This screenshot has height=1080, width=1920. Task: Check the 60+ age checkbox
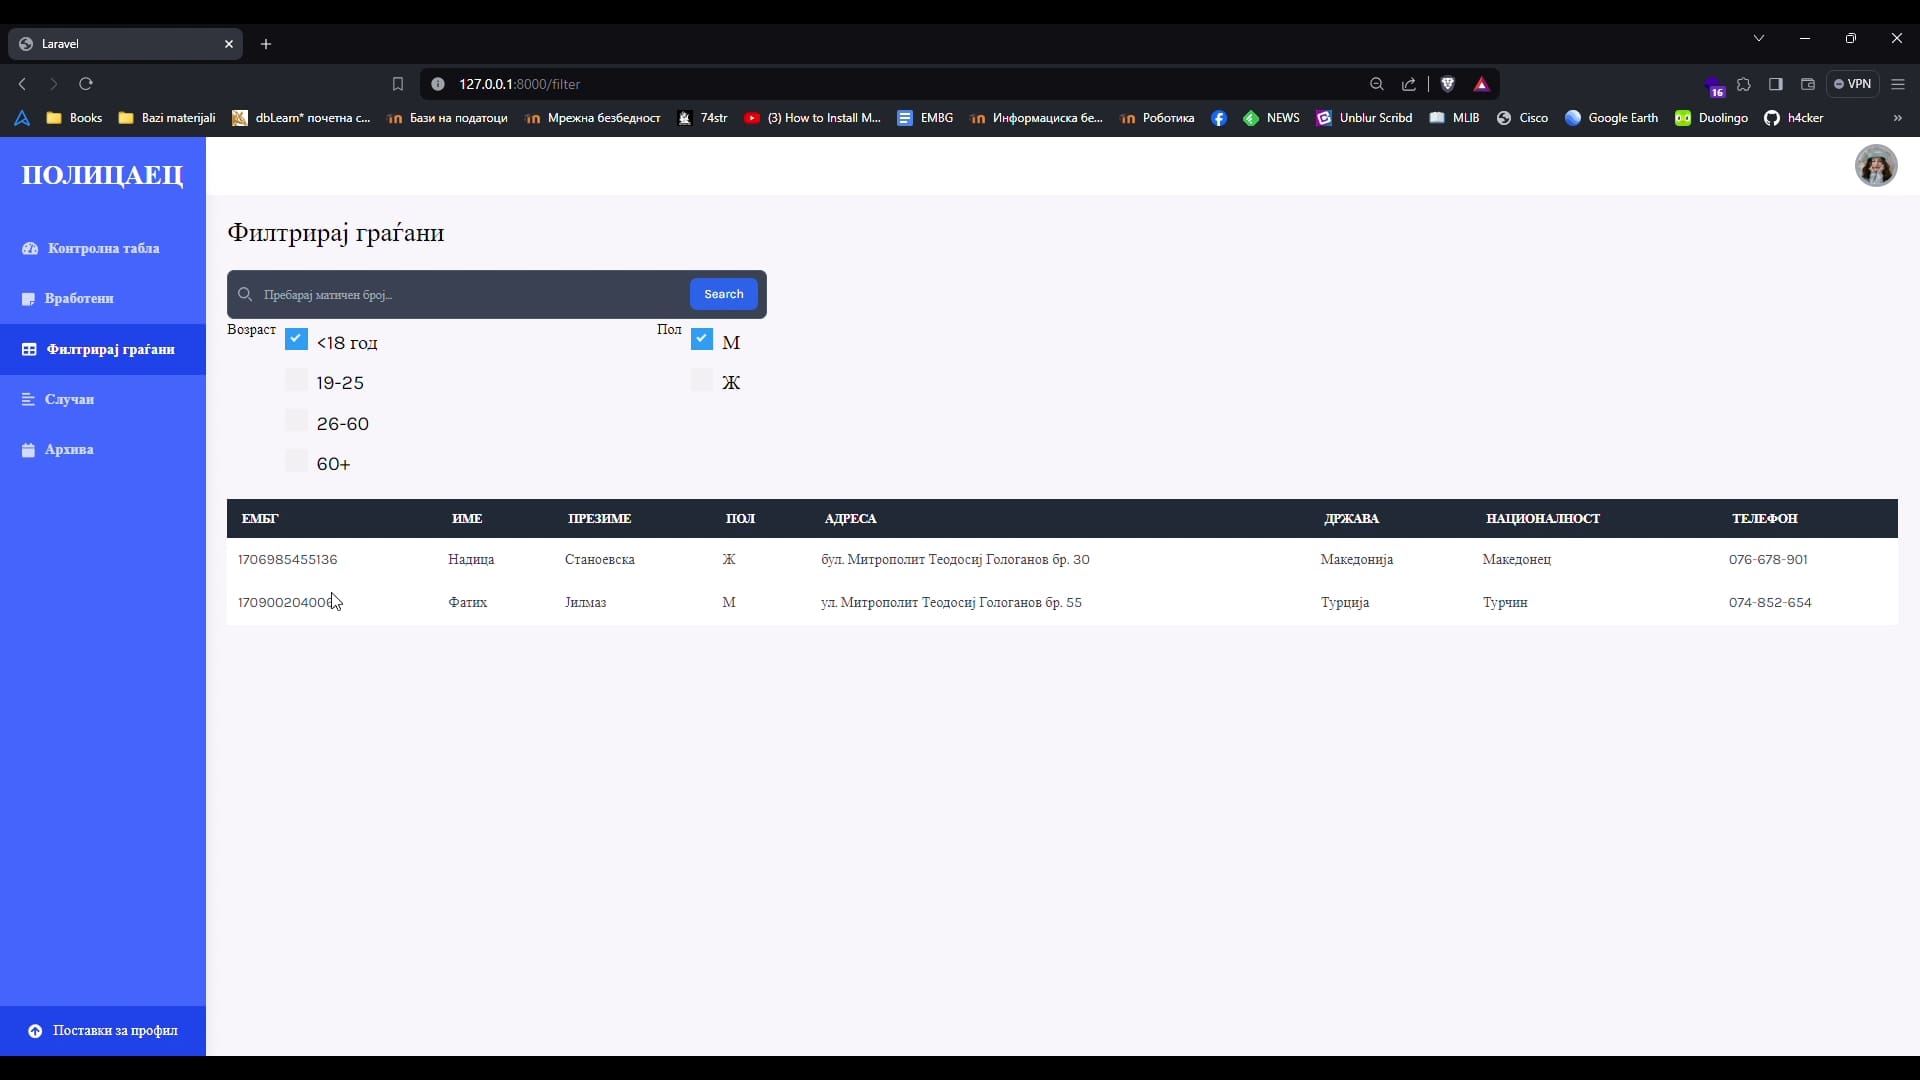pos(296,461)
